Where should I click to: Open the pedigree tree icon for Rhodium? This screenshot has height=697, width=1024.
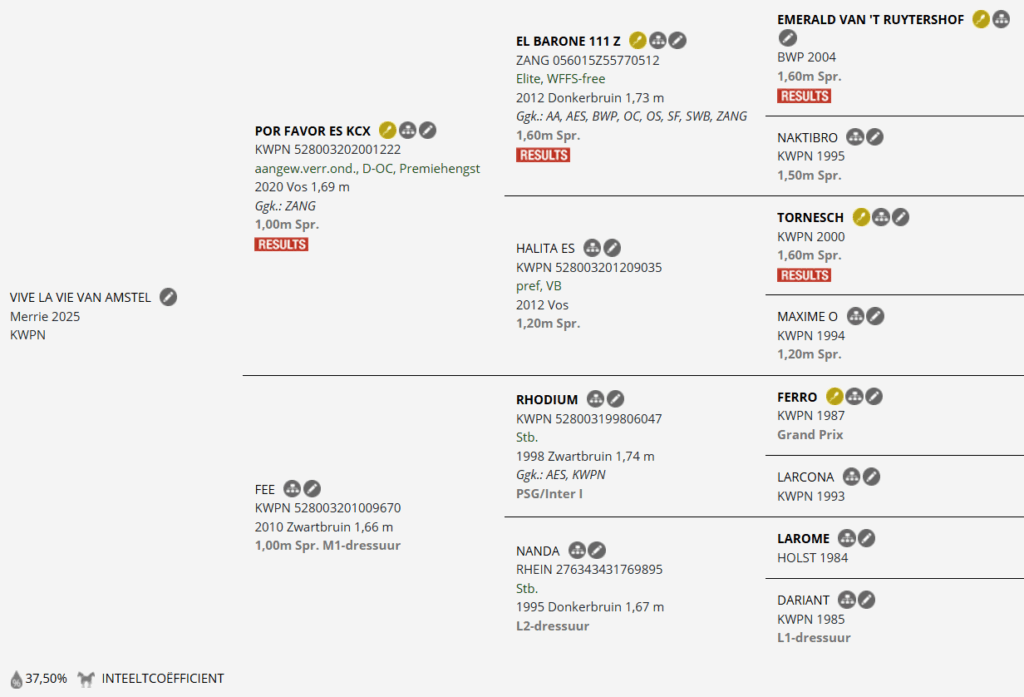[596, 399]
